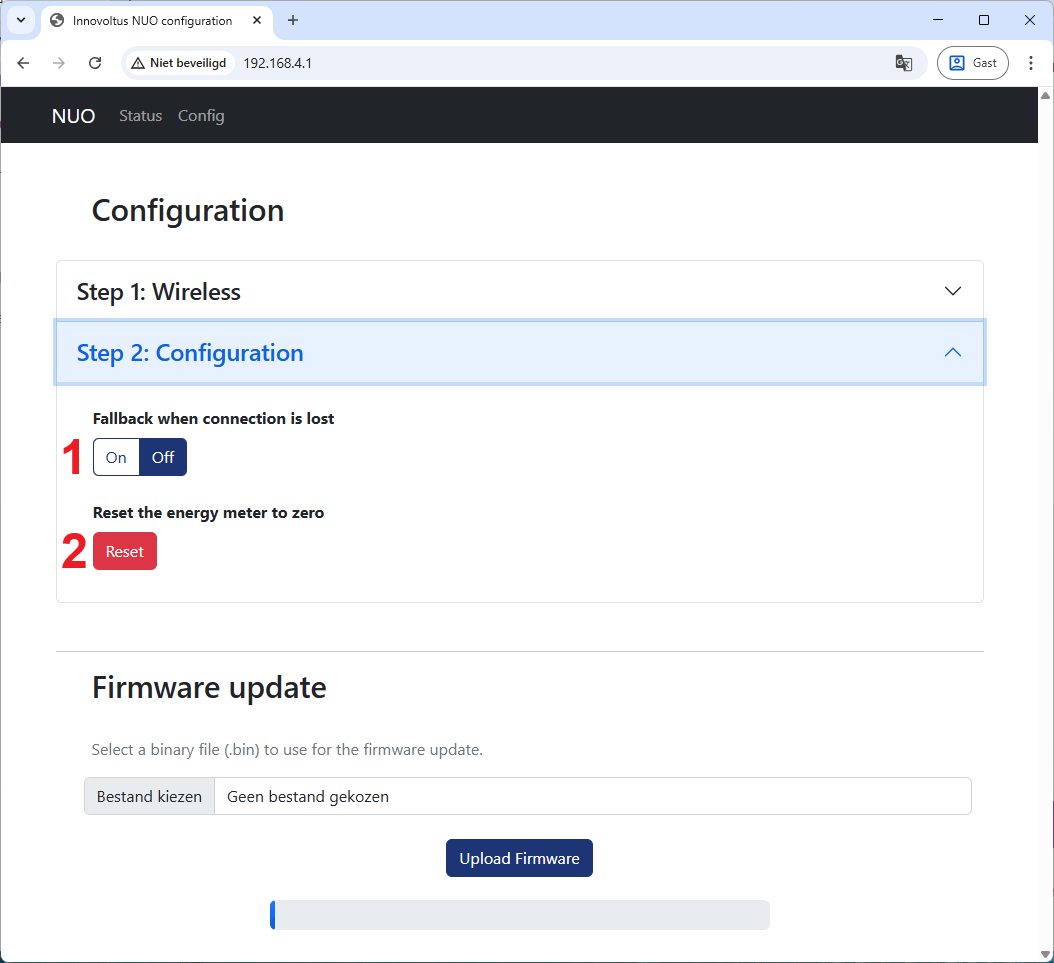Click the NUO brand logo link

click(73, 116)
